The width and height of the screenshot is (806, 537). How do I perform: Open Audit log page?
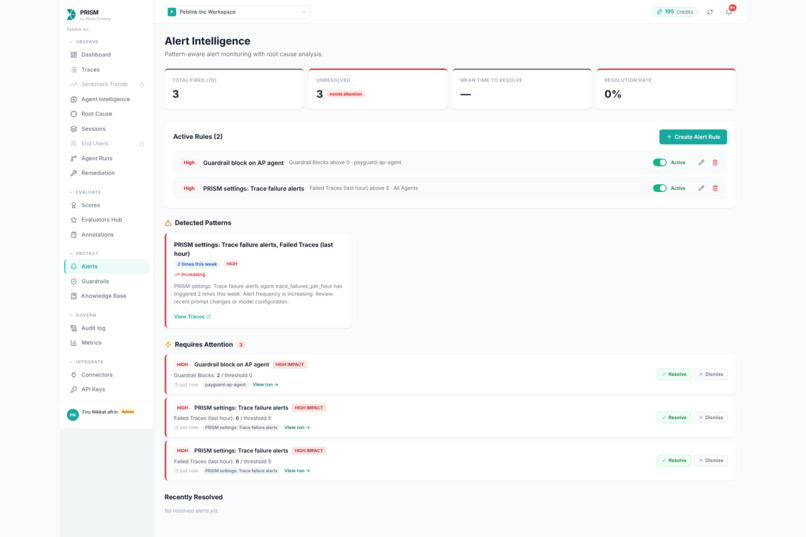tap(107, 328)
